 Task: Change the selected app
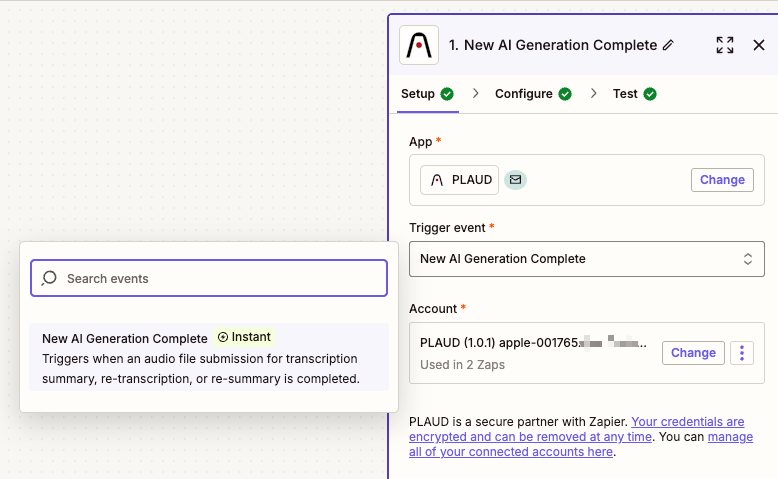(722, 180)
